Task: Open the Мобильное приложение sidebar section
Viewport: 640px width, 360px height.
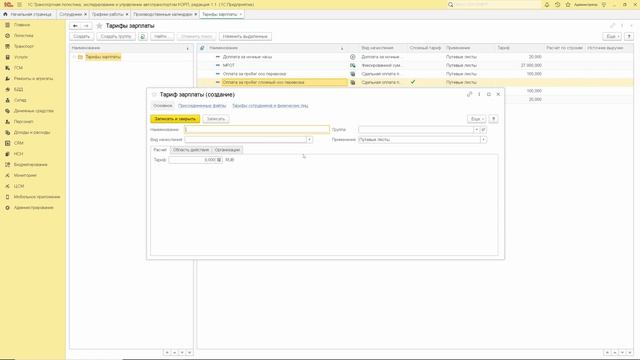Action: [x=37, y=197]
